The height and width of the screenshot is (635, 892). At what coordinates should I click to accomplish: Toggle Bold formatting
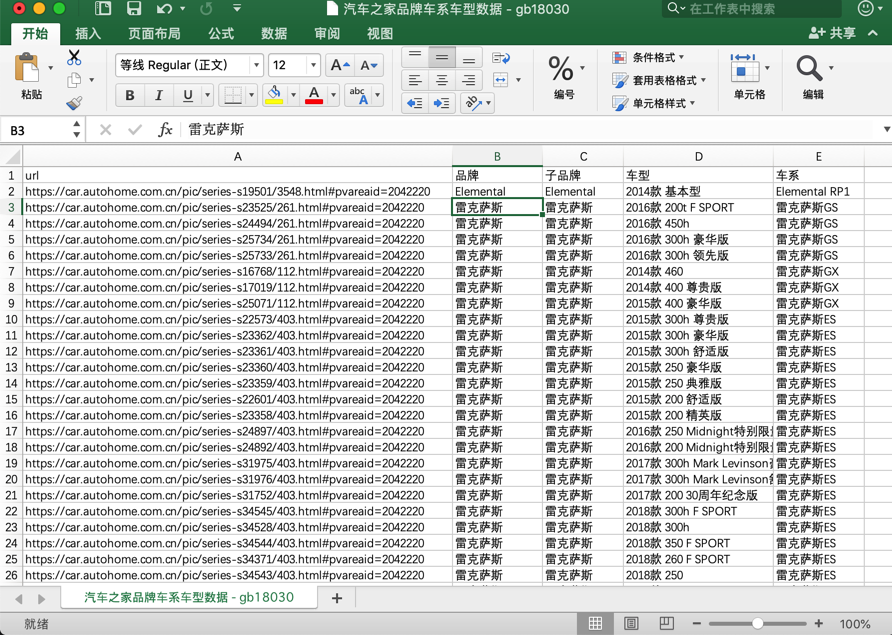130,95
